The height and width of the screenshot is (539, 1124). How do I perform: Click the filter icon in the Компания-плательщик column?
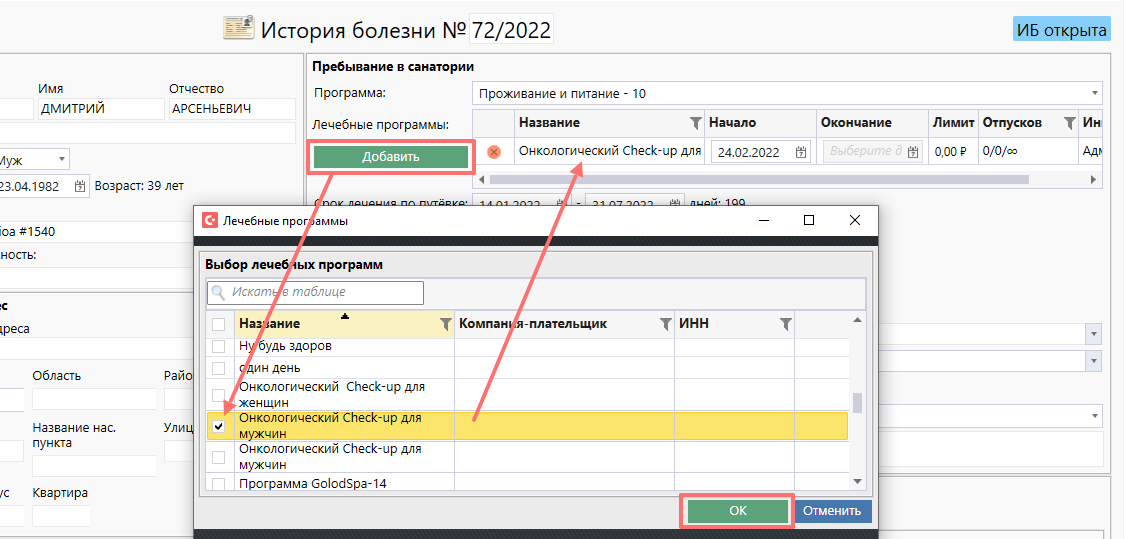tap(665, 324)
